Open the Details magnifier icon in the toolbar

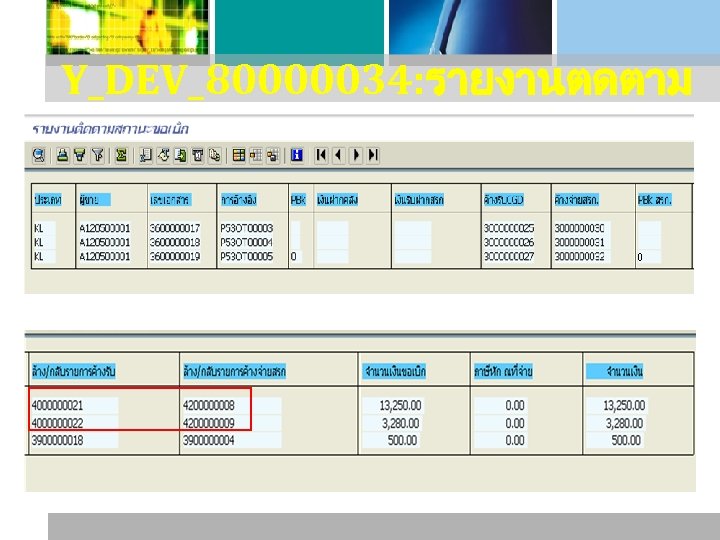[x=39, y=155]
